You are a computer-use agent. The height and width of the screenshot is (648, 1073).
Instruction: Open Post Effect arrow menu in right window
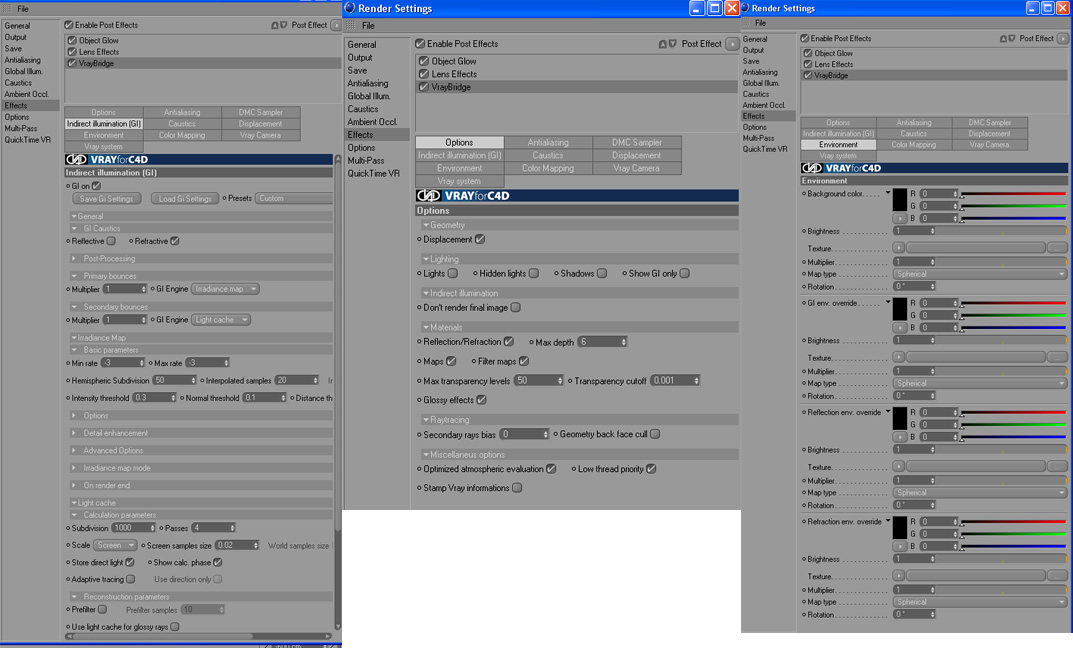[x=1062, y=38]
